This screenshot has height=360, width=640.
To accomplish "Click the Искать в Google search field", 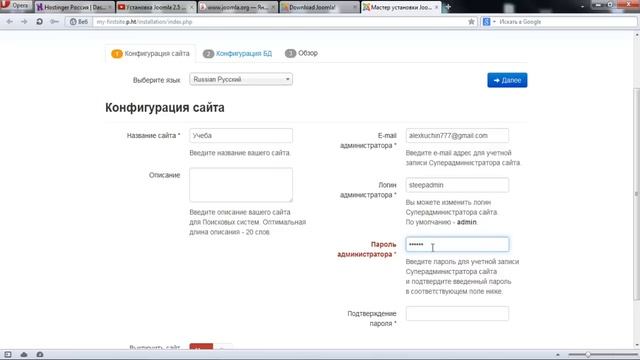I will tap(567, 22).
